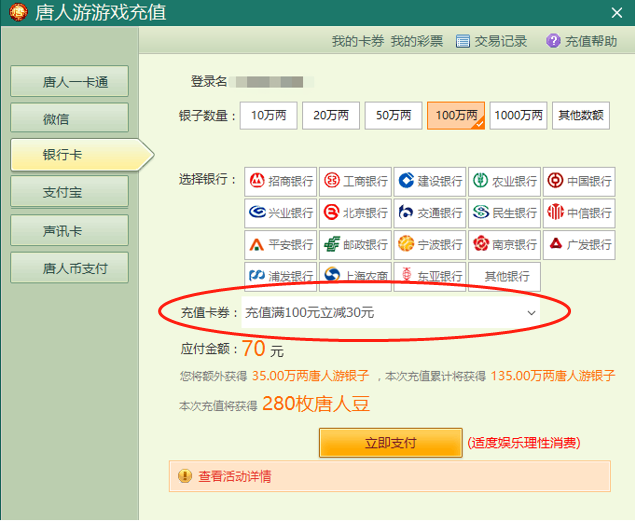635x521 pixels.
Task: Choose 其他数额 for custom amount
Action: (x=581, y=115)
